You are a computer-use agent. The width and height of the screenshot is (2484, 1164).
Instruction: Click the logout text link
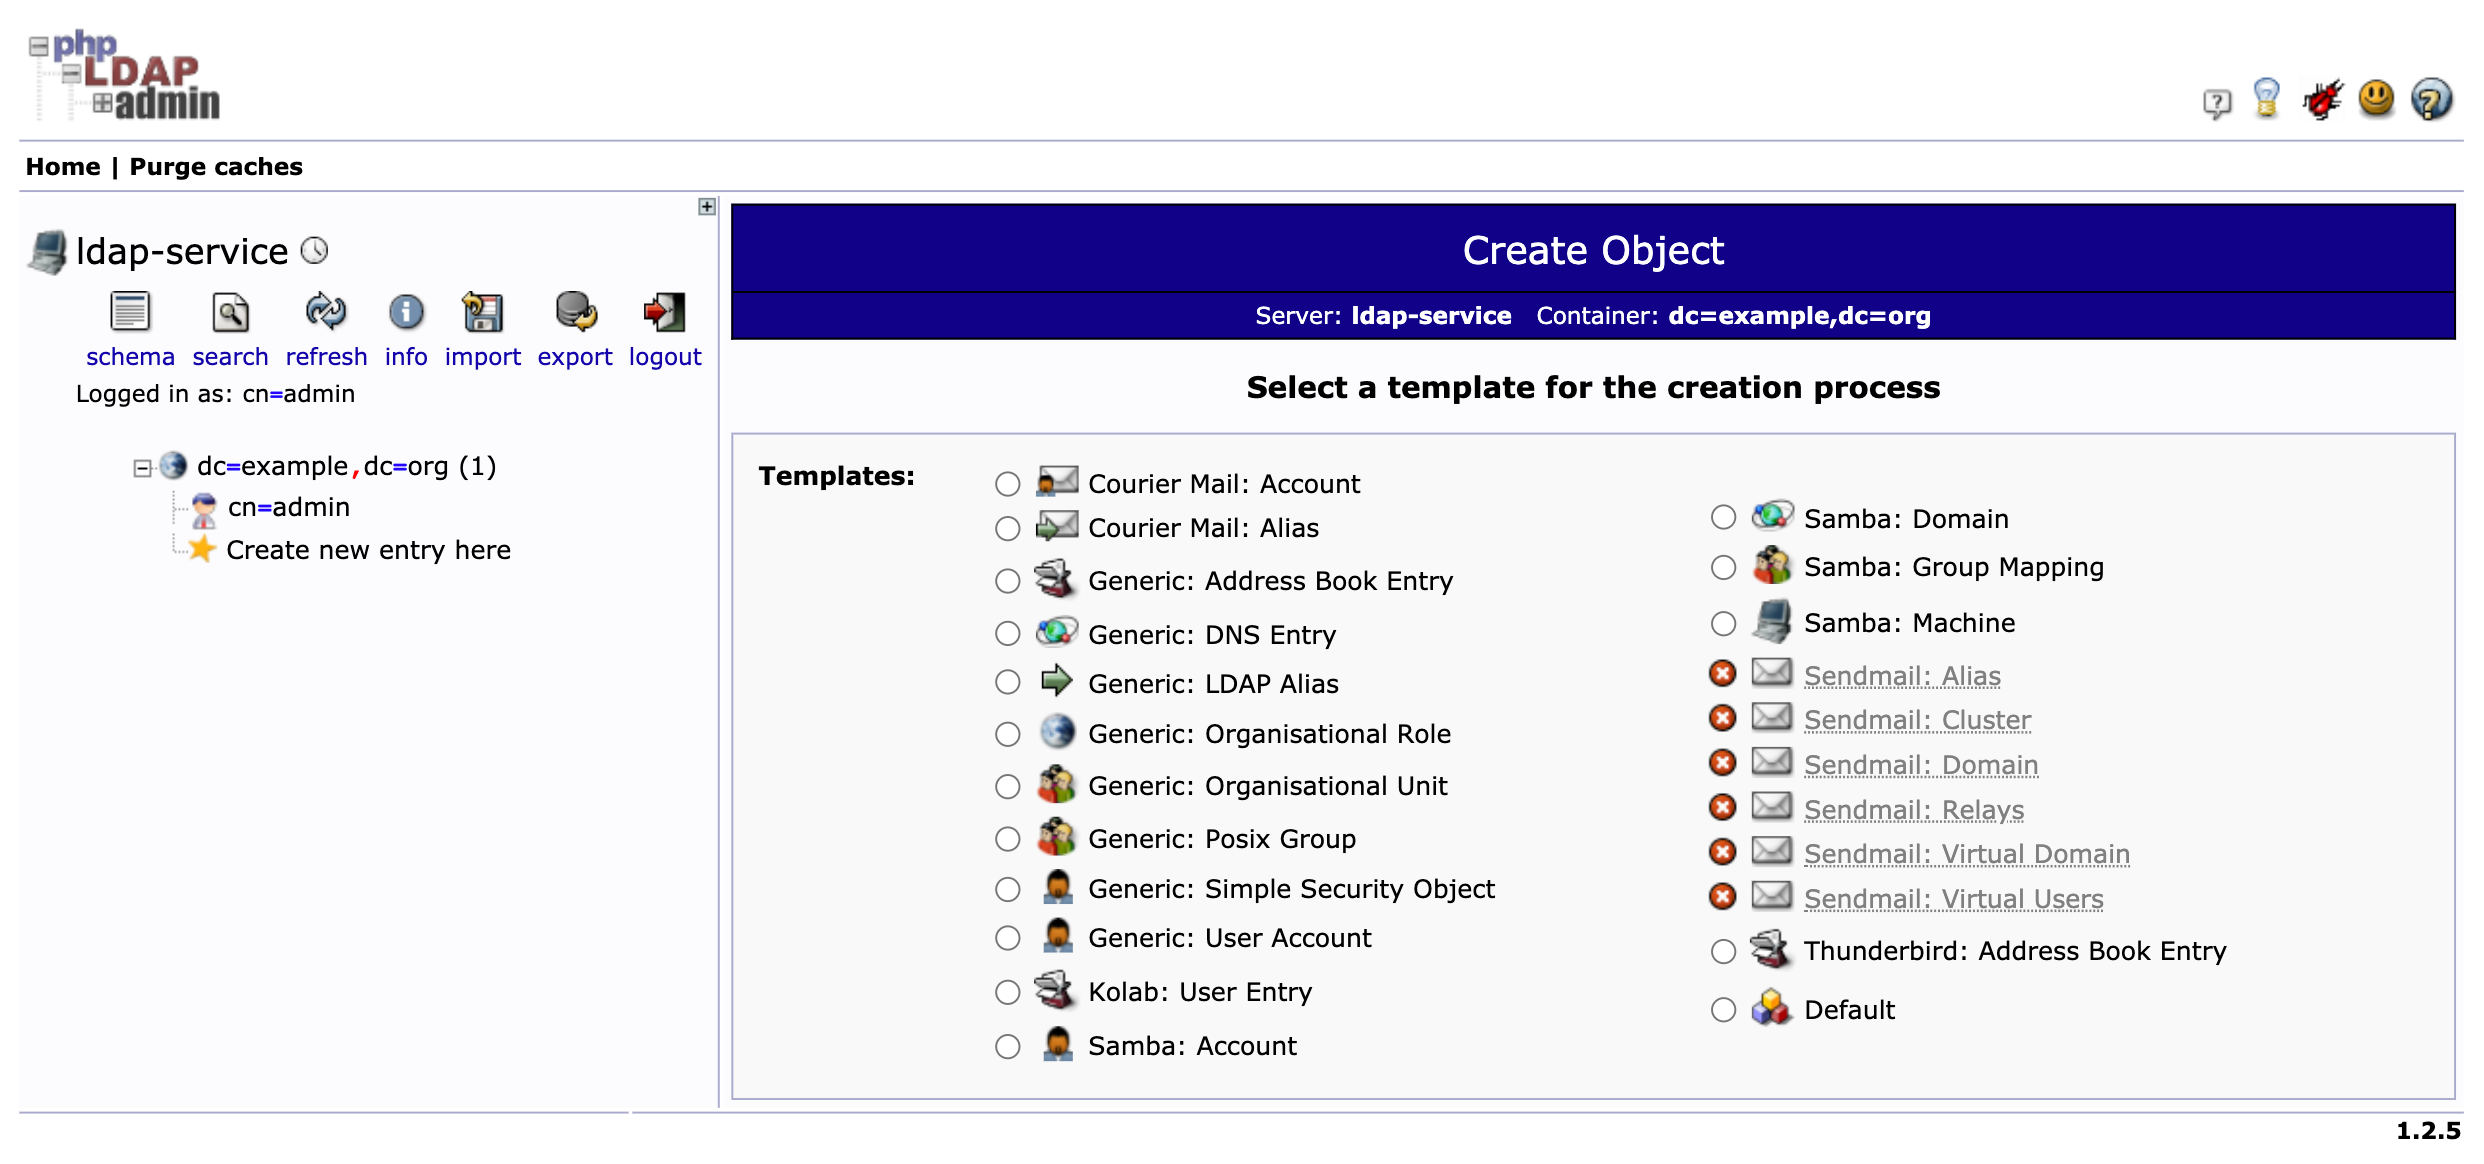pyautogui.click(x=665, y=357)
